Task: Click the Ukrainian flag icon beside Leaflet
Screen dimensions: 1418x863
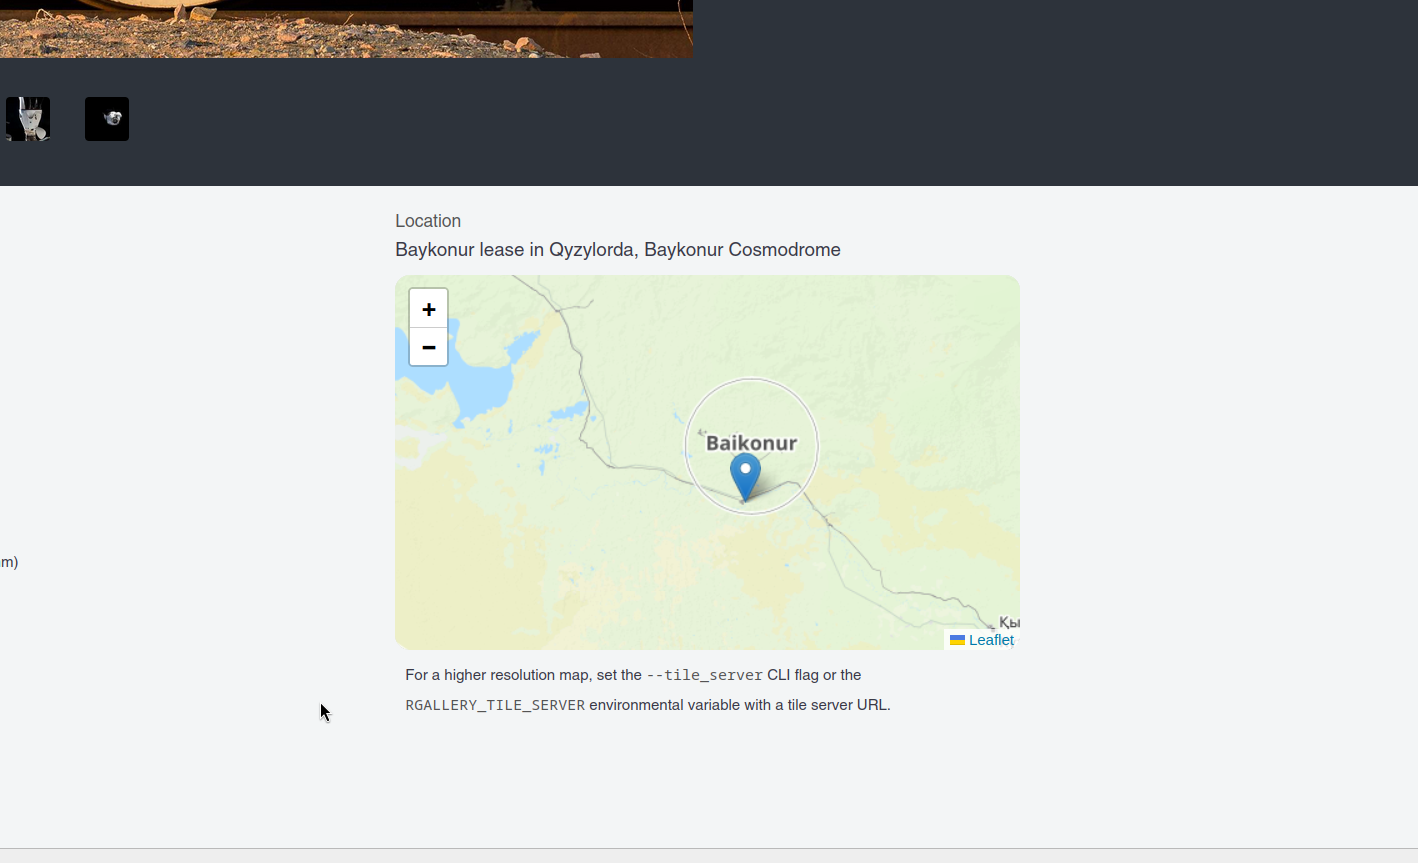Action: (x=957, y=640)
